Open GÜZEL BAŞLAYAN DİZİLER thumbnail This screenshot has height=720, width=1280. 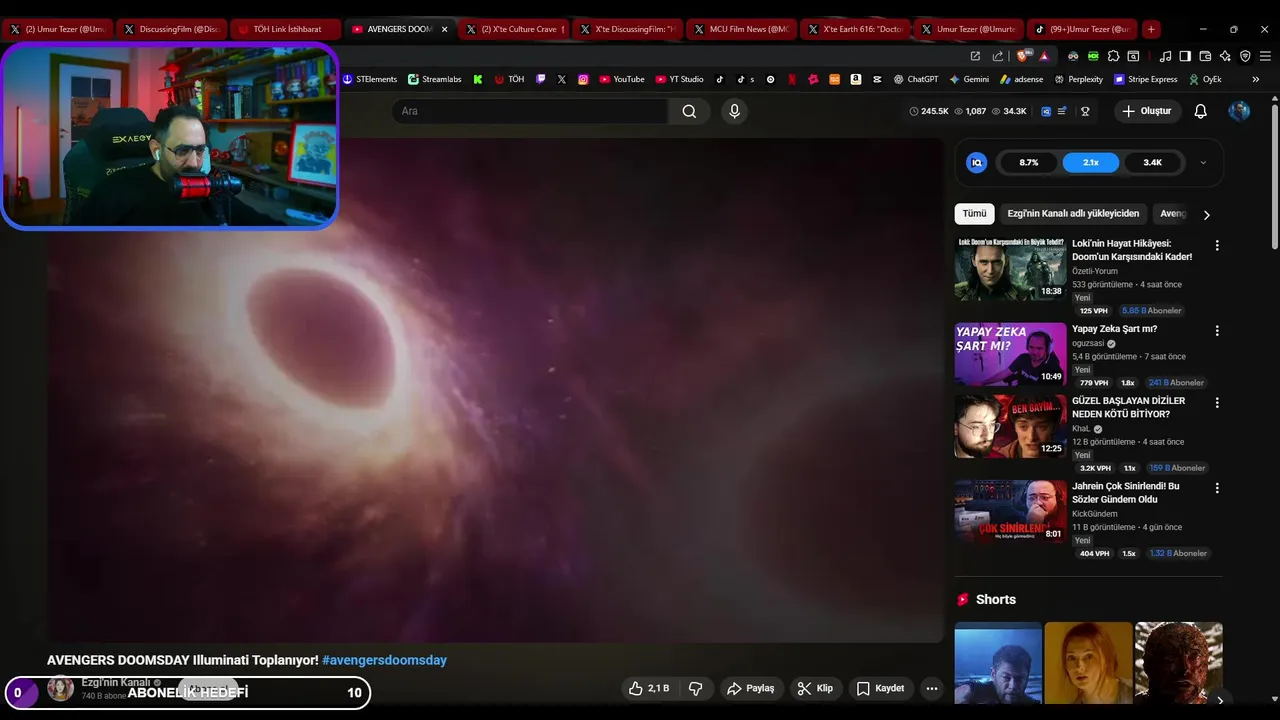(1010, 426)
